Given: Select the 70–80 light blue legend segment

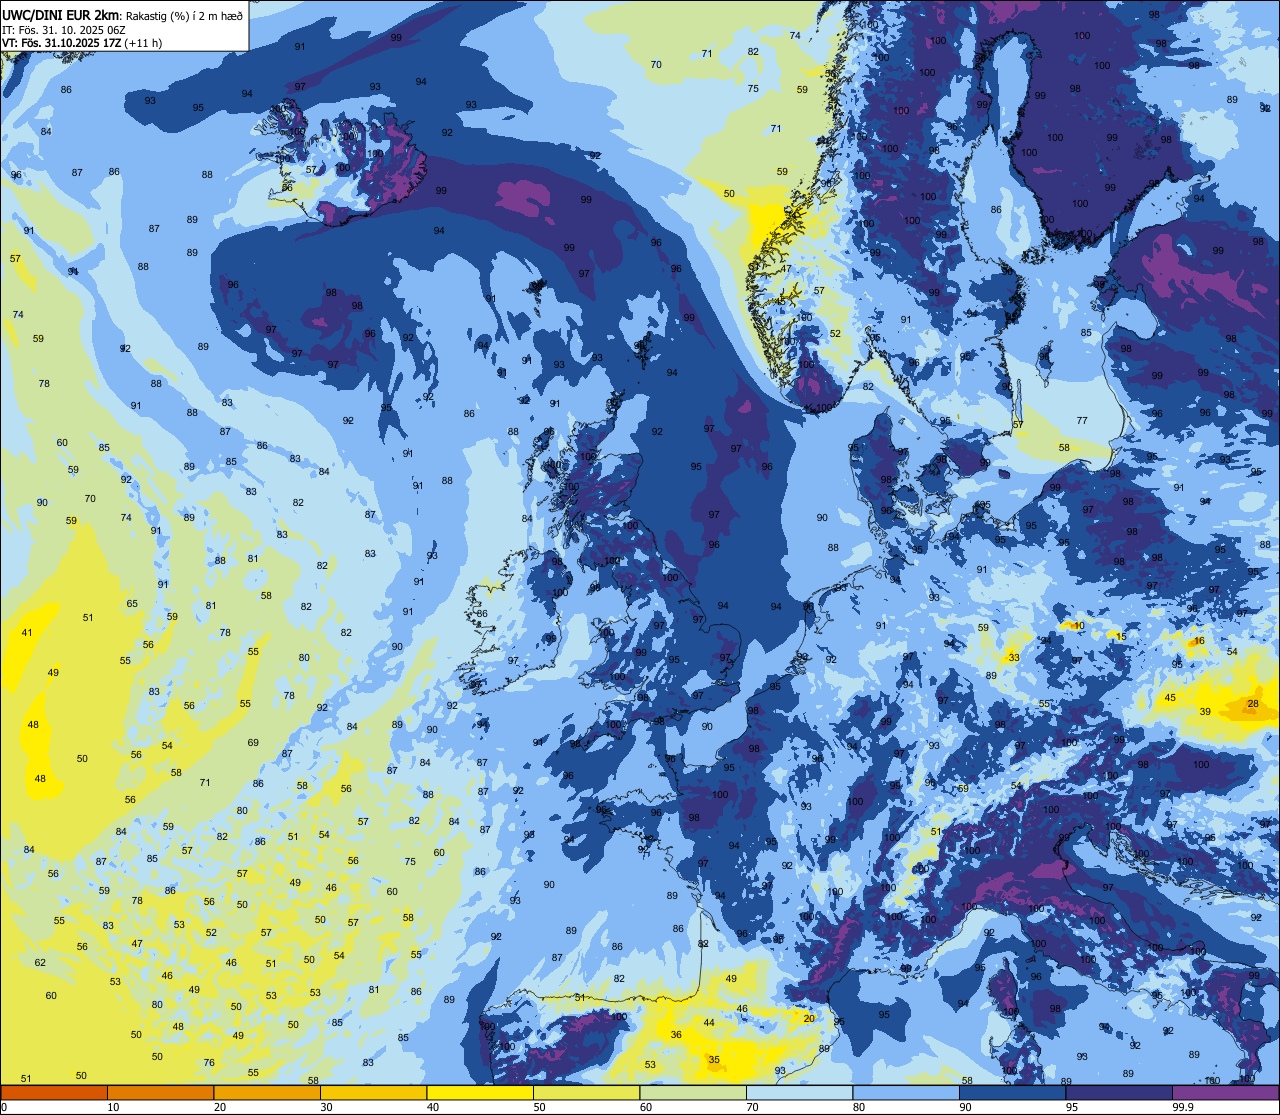Looking at the screenshot, I should pyautogui.click(x=799, y=1092).
